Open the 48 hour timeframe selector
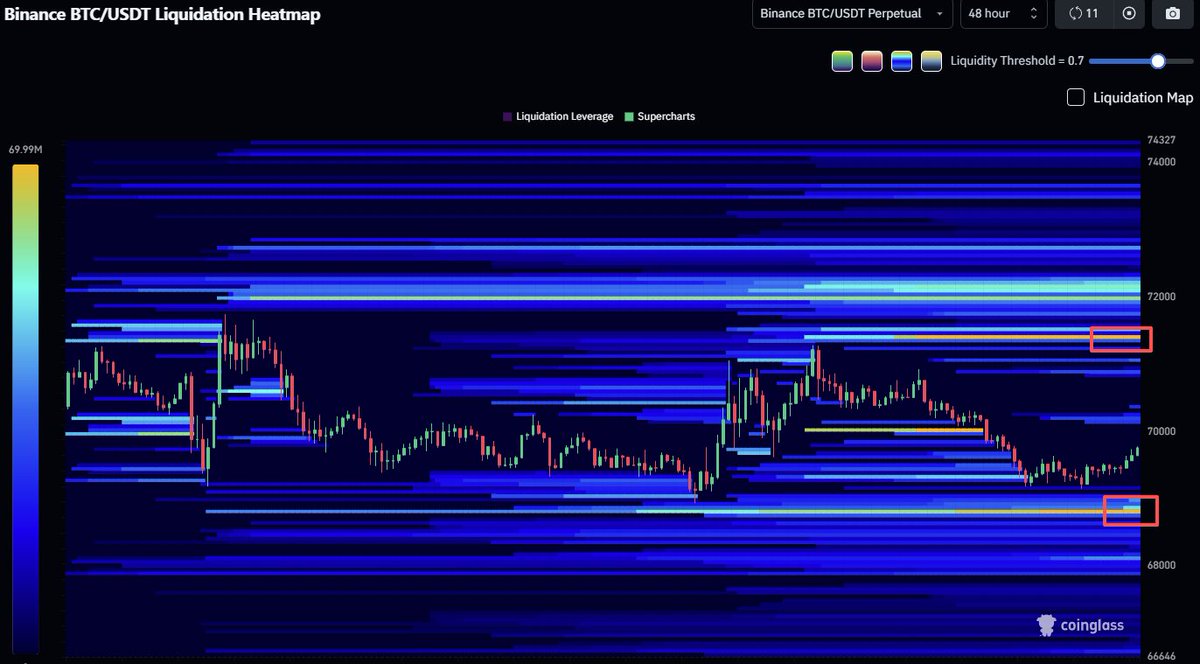Image resolution: width=1200 pixels, height=664 pixels. (x=1004, y=14)
